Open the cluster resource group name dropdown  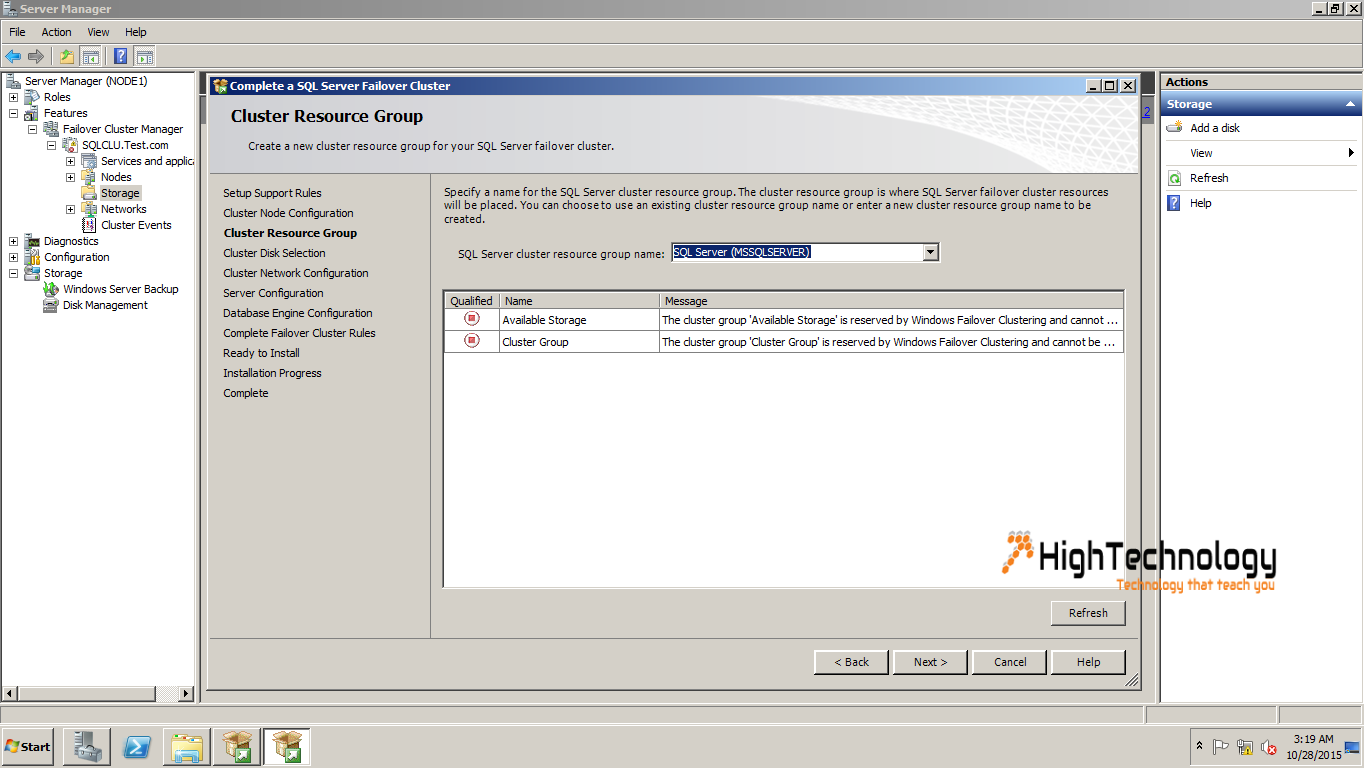coord(931,252)
